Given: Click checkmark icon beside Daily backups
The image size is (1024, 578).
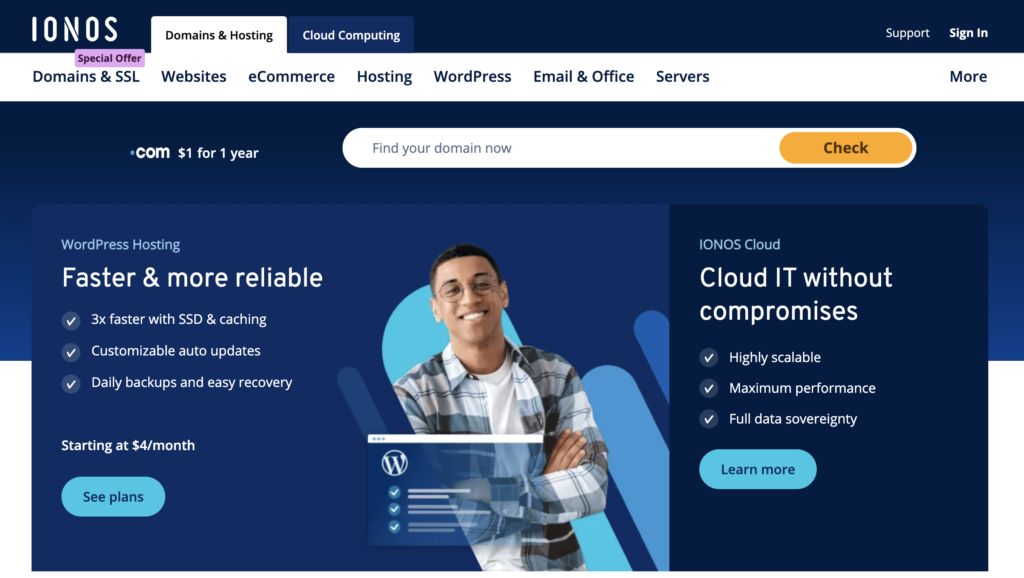Looking at the screenshot, I should point(71,383).
